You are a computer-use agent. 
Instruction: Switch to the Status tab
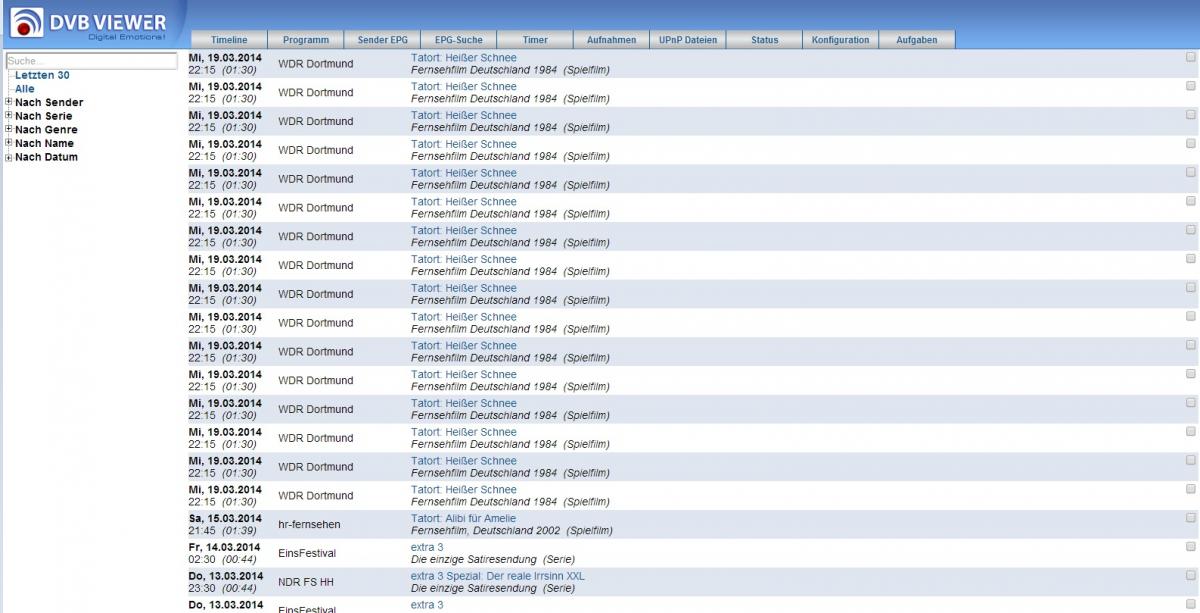click(x=764, y=40)
